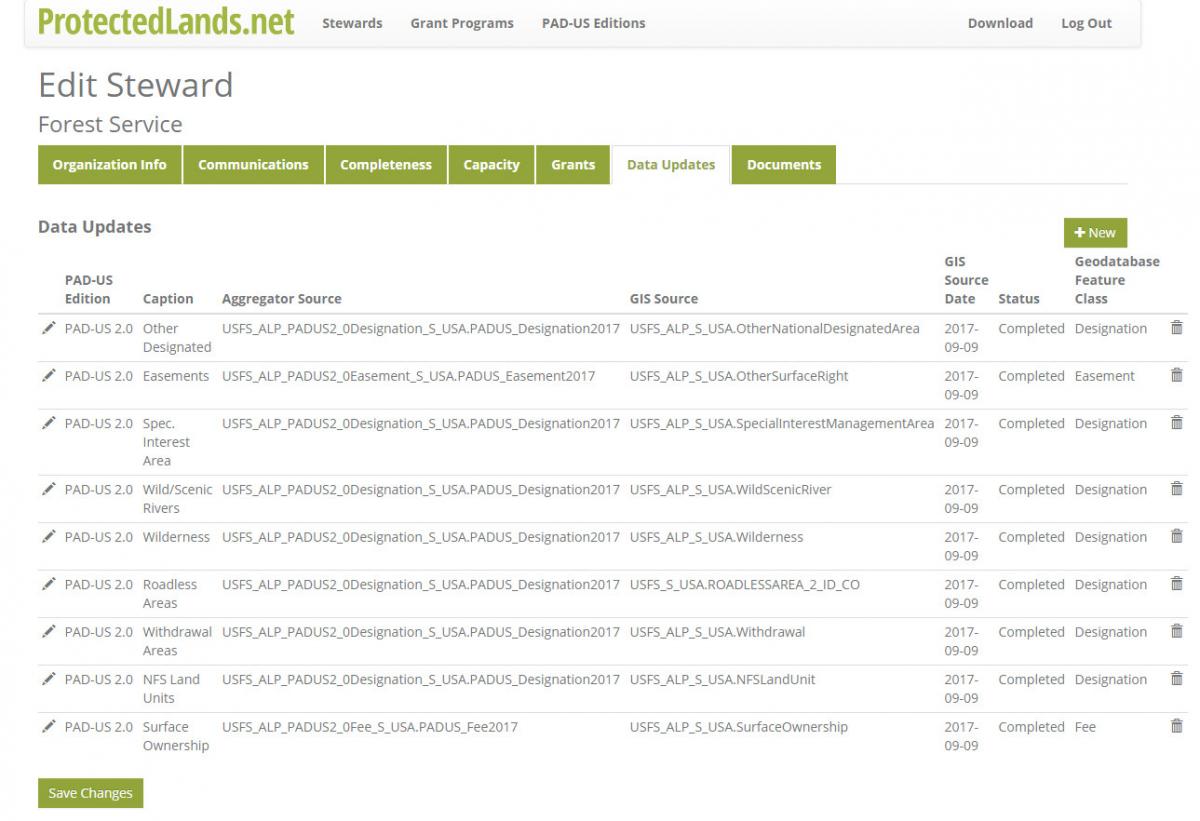Screen dimensions: 1200x821
Task: Select the Fee feature class cell
Action: point(1085,727)
